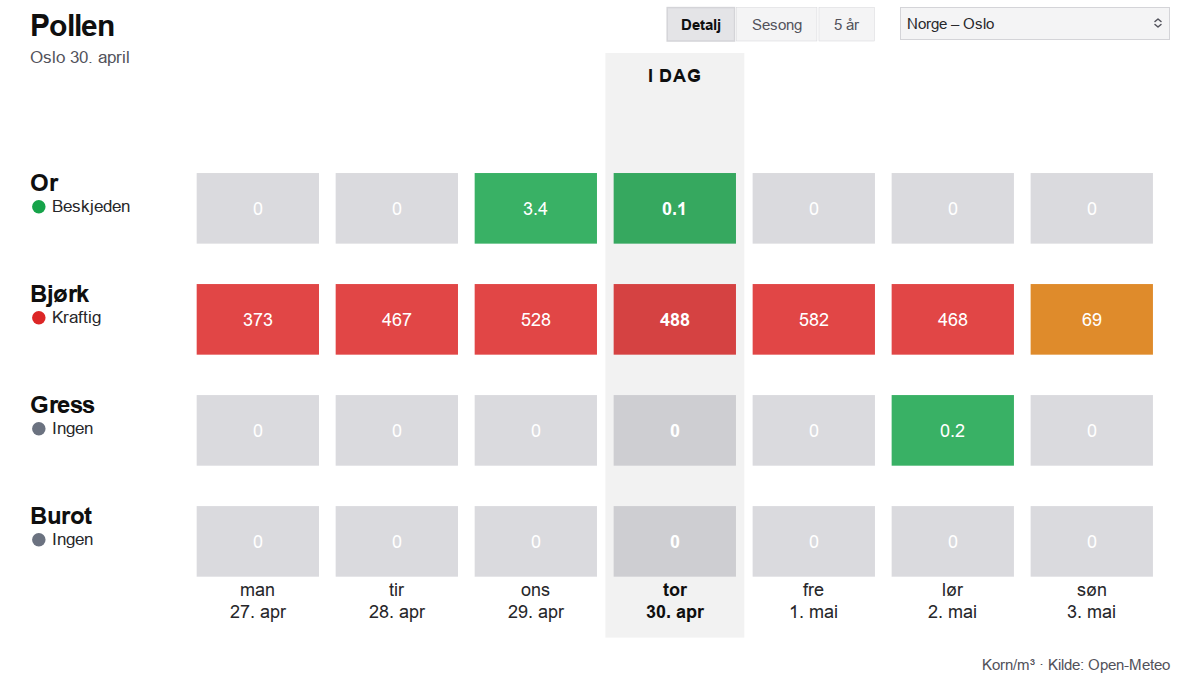This screenshot has height=675, width=1200.
Task: Click green status dot next to Beskjeden
Action: [x=39, y=207]
